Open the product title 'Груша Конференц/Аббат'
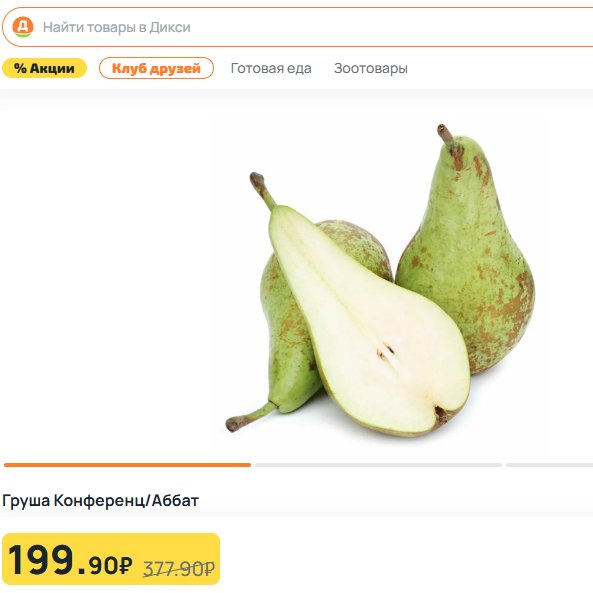 click(100, 501)
